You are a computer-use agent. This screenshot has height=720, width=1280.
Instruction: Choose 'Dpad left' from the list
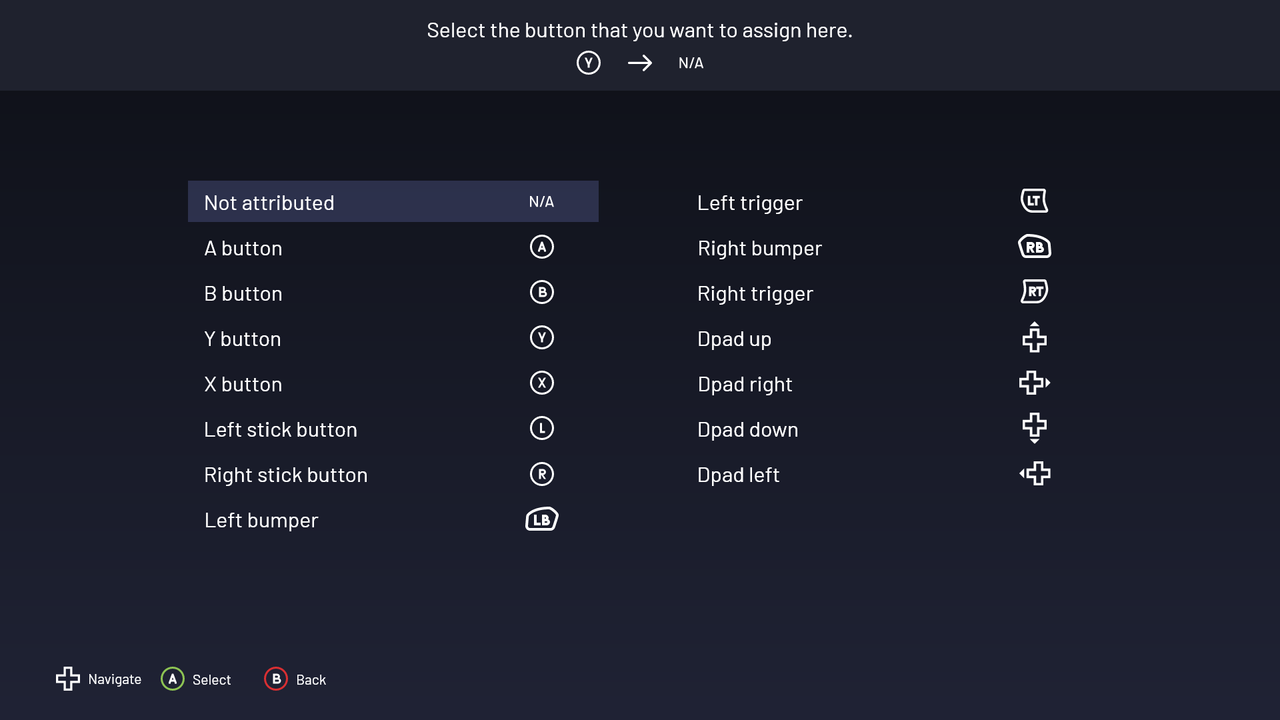click(738, 475)
